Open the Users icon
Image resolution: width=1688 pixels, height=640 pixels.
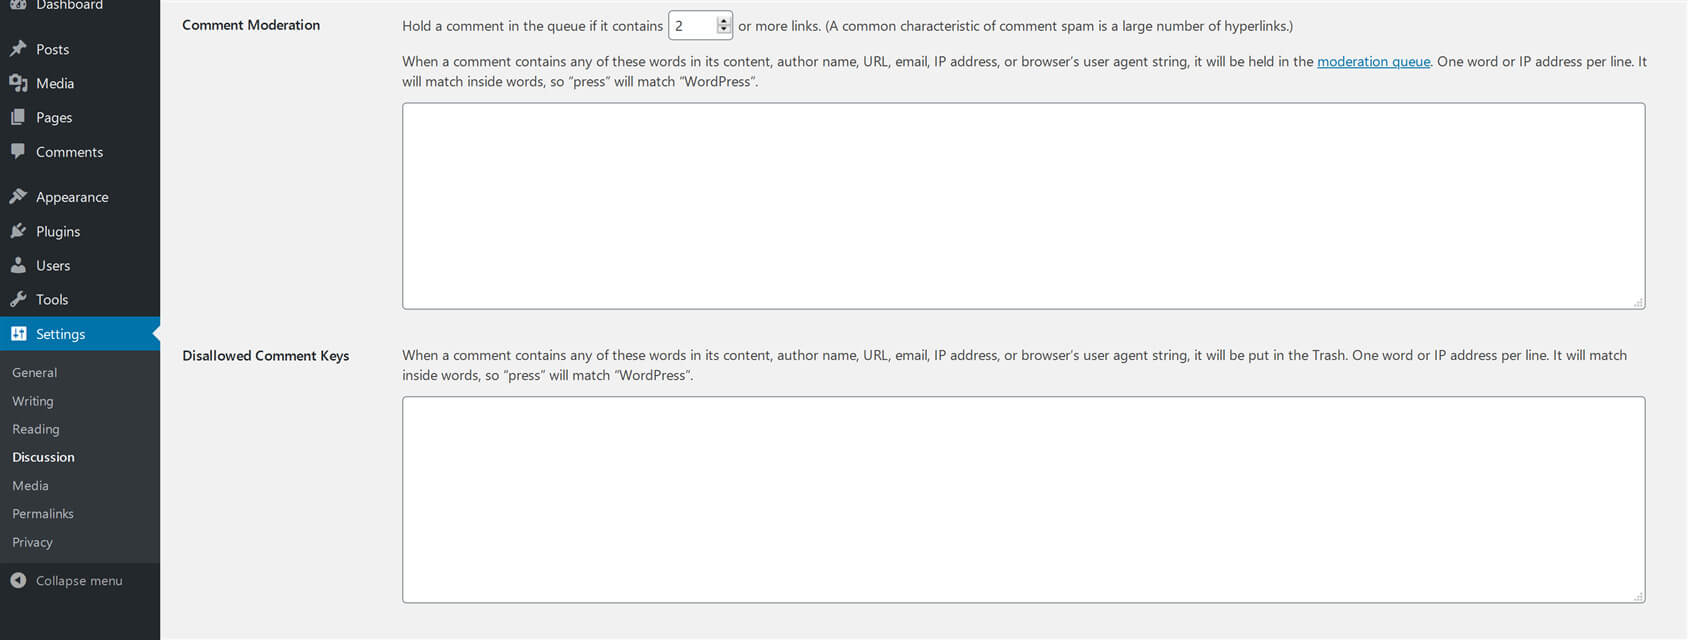[18, 265]
